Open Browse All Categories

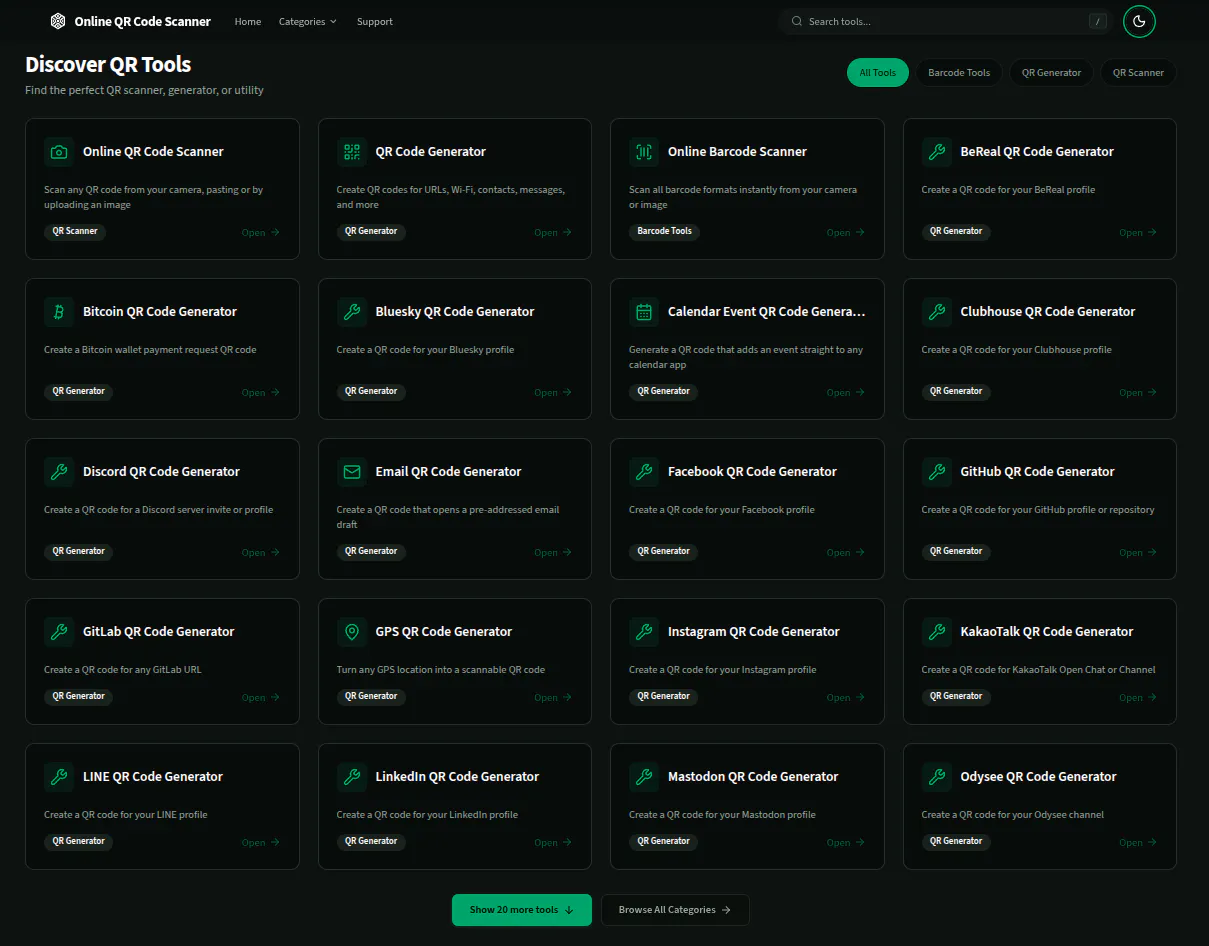coord(675,910)
